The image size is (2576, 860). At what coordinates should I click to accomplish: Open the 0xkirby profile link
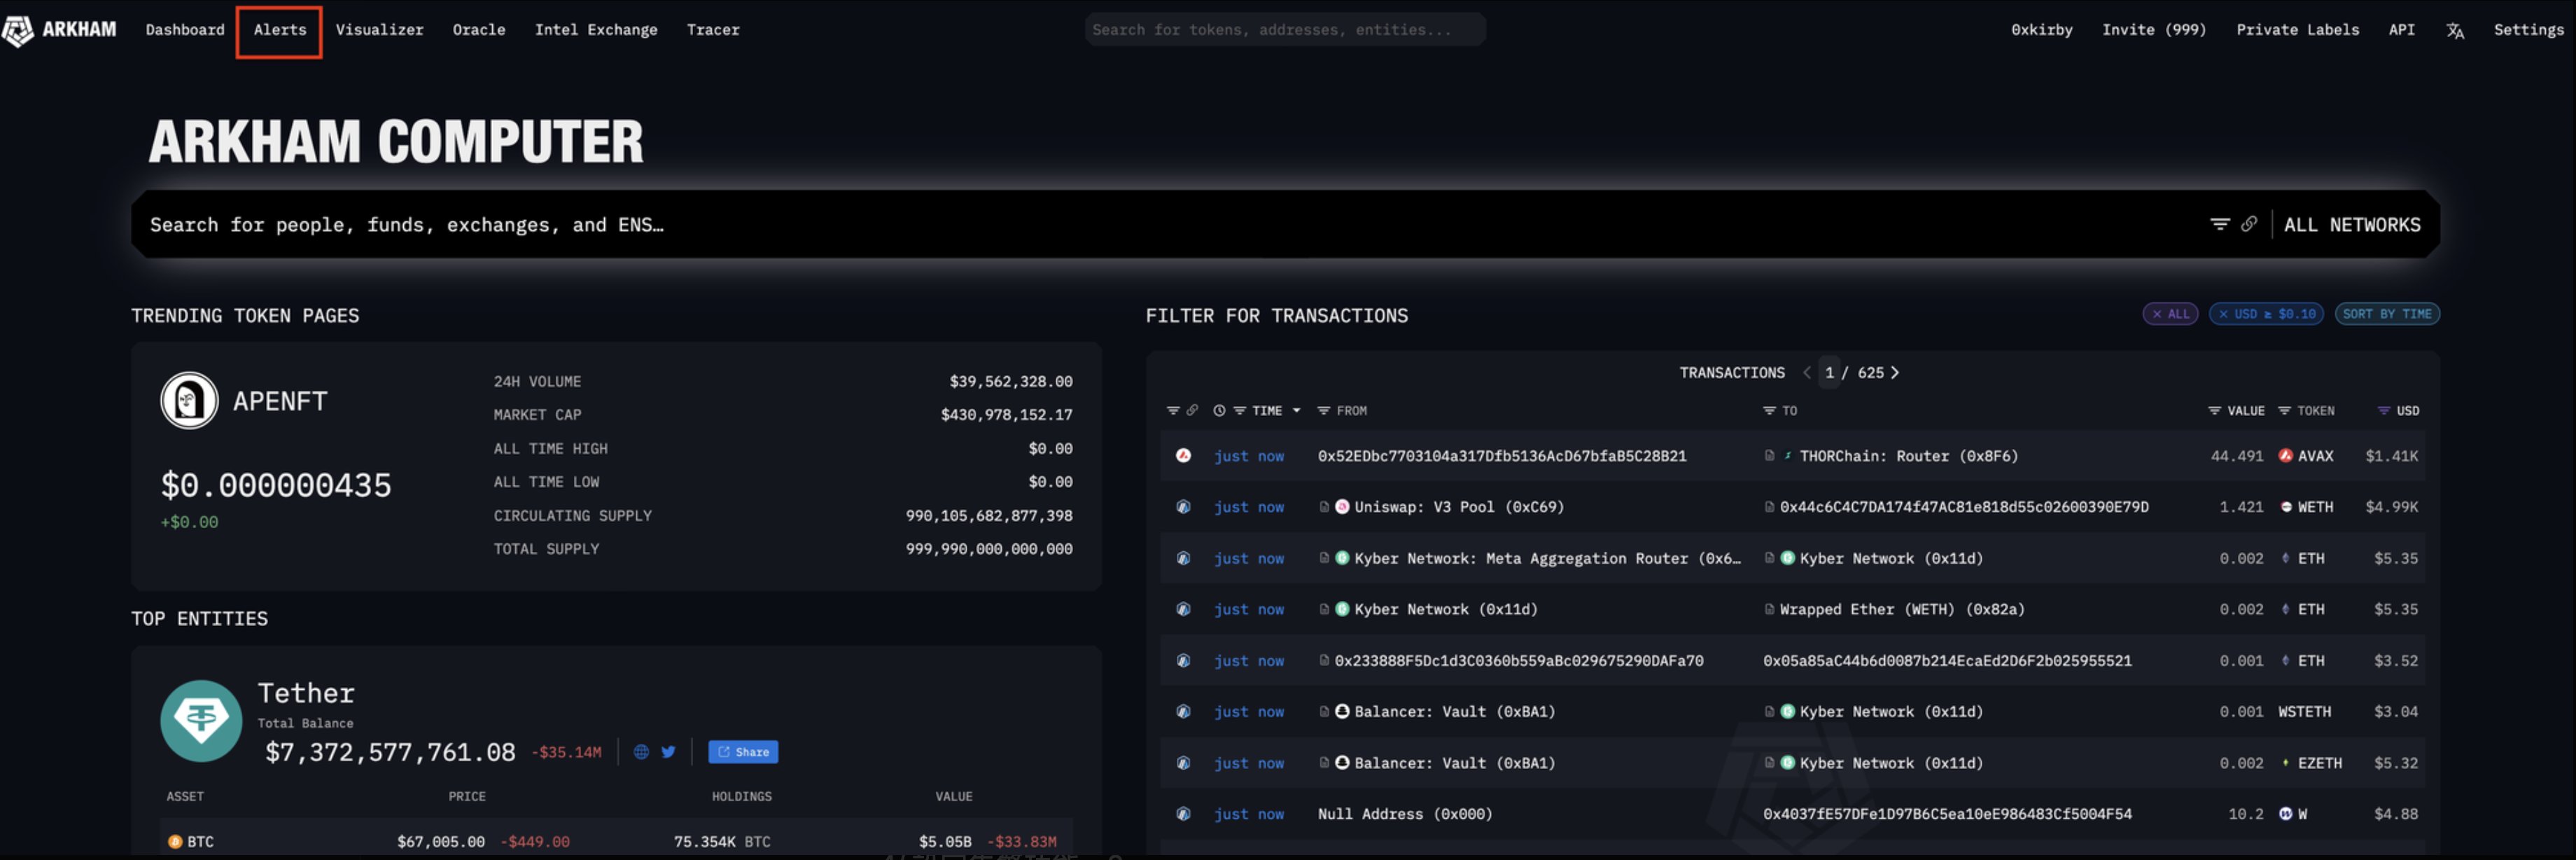[2041, 30]
